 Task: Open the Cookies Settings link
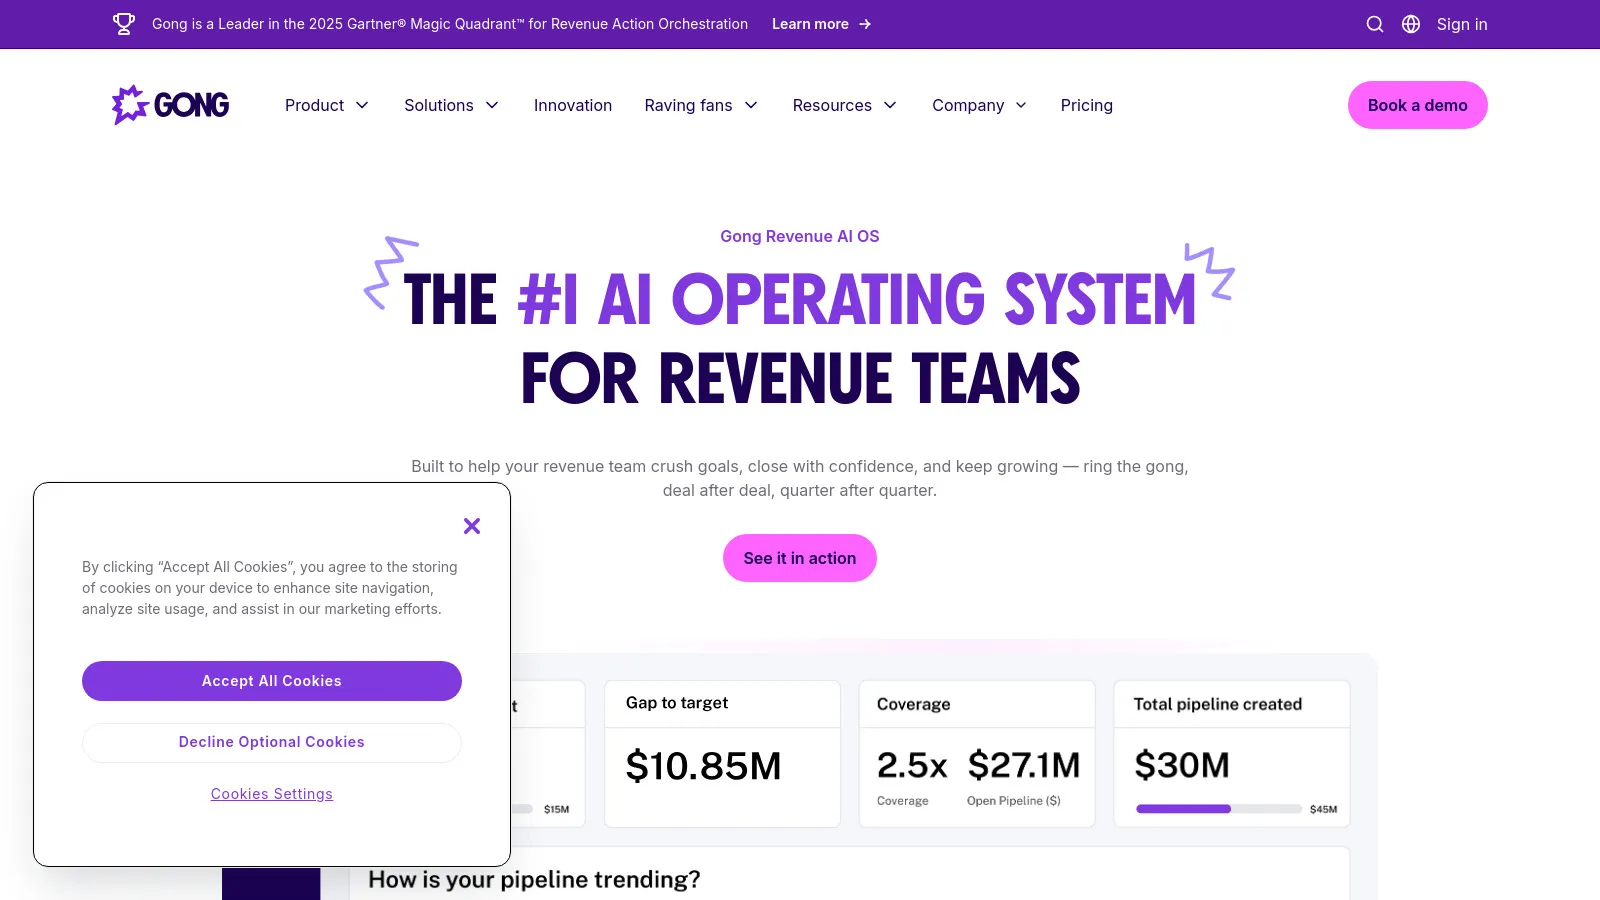tap(272, 794)
